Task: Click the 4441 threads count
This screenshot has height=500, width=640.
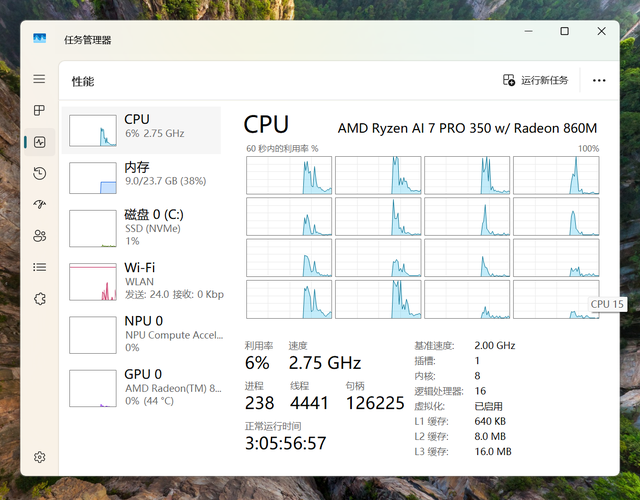Action: (x=309, y=403)
